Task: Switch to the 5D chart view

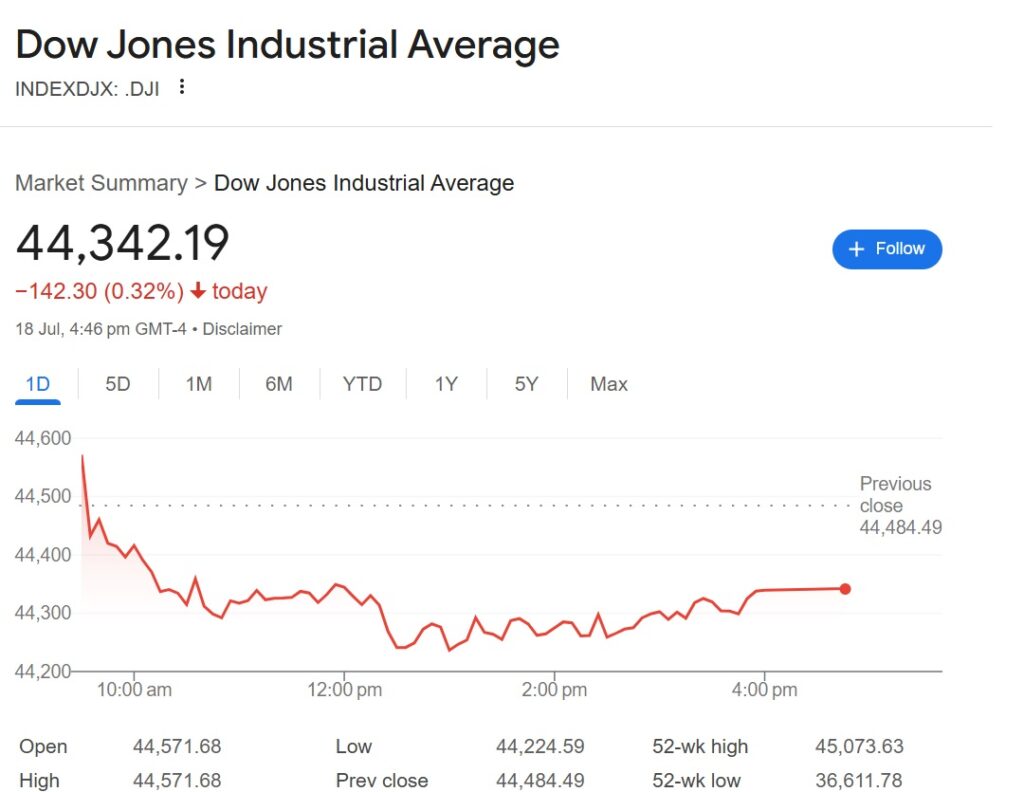Action: pos(117,384)
